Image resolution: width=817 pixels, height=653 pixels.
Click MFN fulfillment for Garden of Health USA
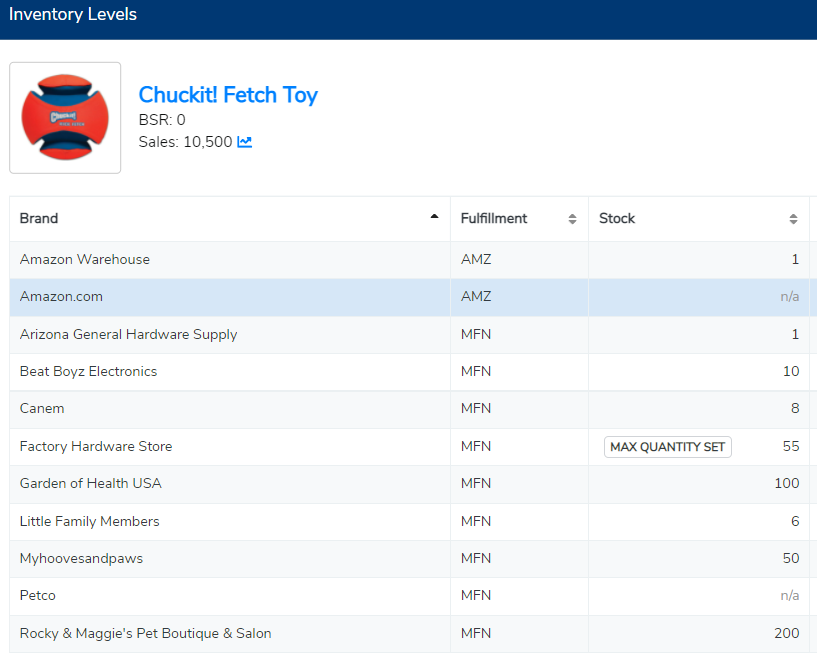pos(476,484)
